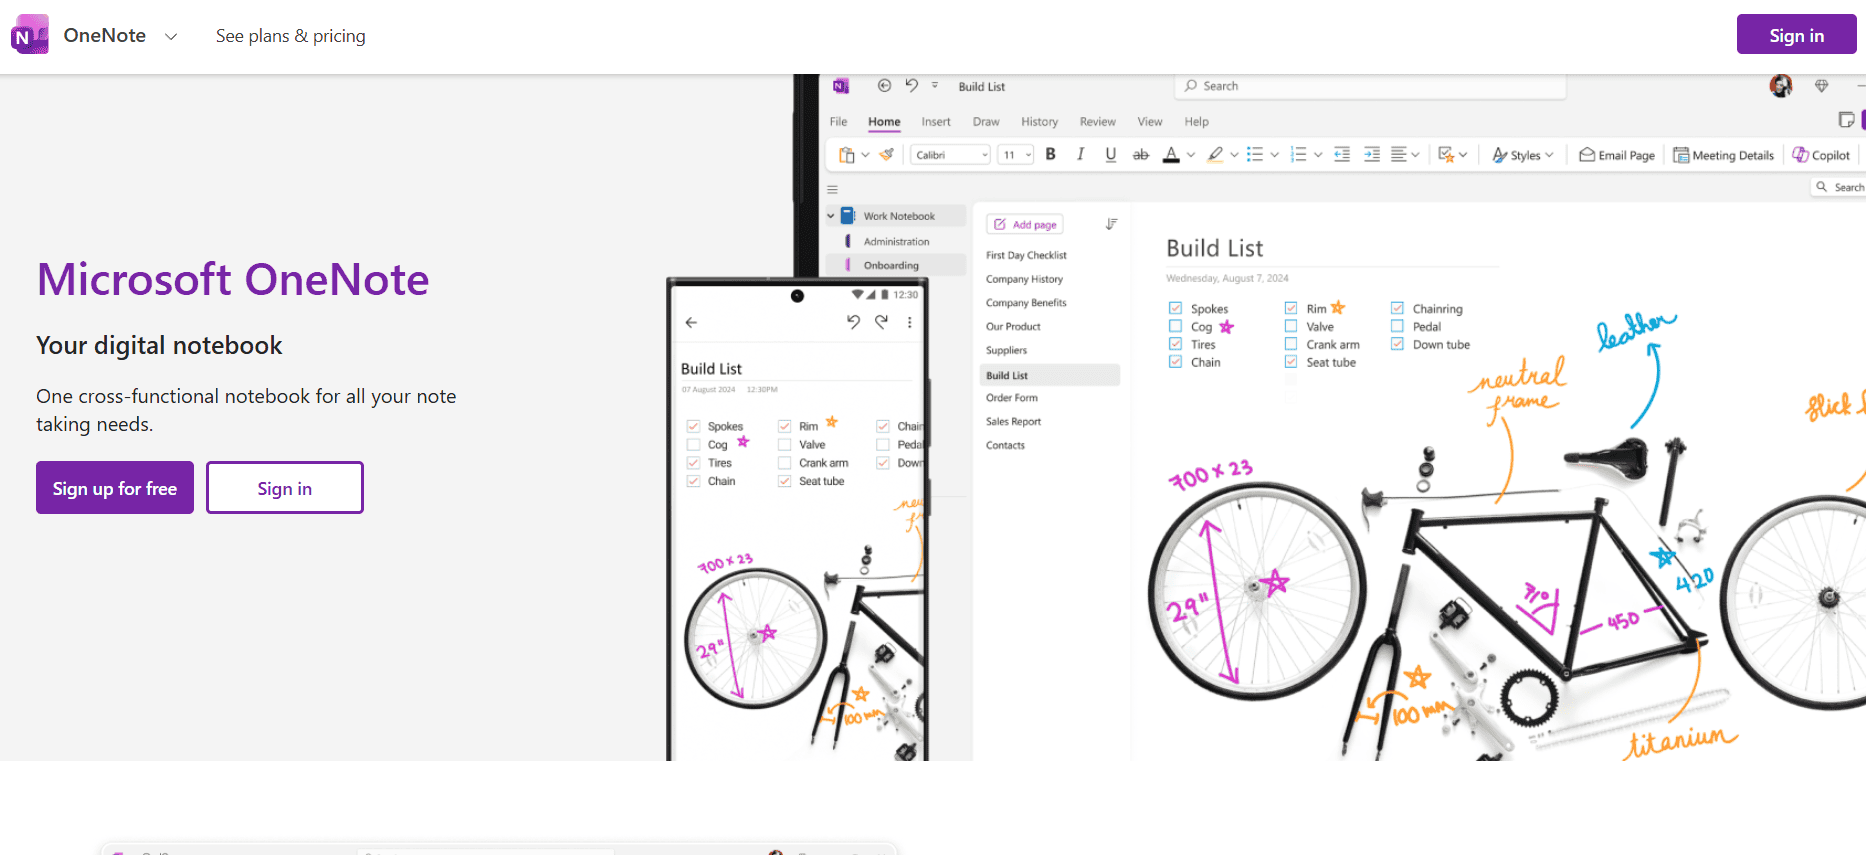Insert a bulleted list
This screenshot has height=855, width=1866.
1255,154
